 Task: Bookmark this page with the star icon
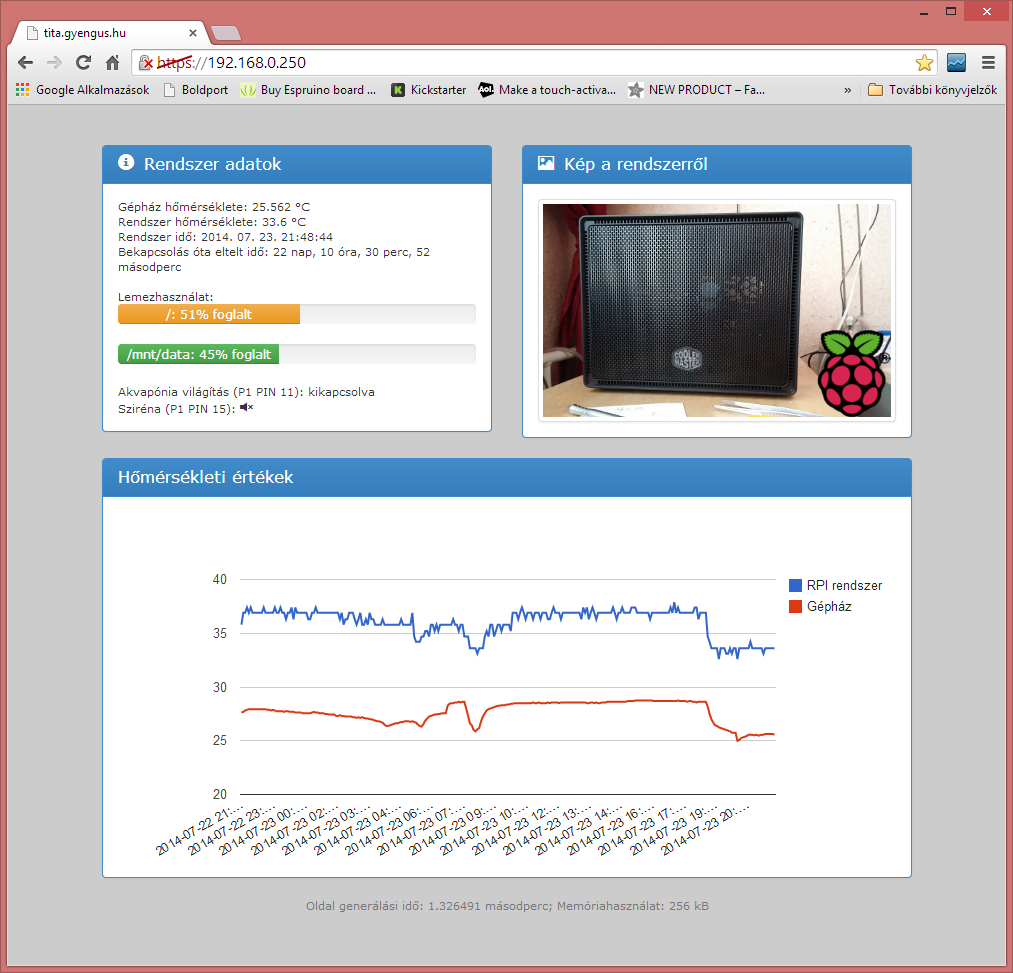click(x=924, y=63)
